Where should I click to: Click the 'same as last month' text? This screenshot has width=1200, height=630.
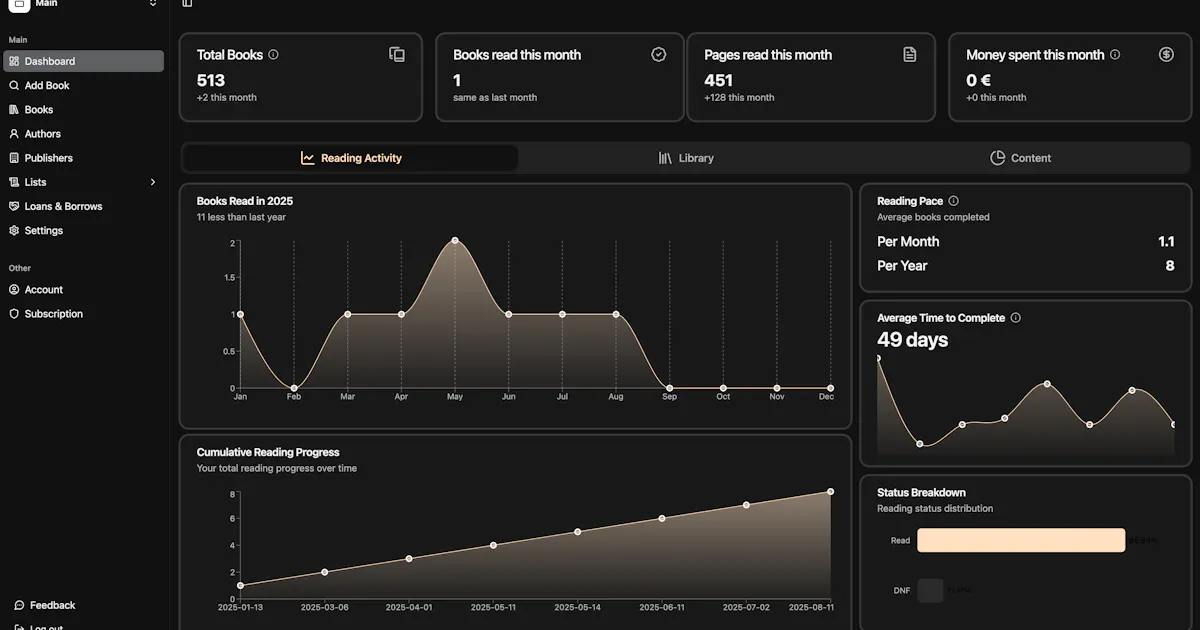pyautogui.click(x=495, y=97)
